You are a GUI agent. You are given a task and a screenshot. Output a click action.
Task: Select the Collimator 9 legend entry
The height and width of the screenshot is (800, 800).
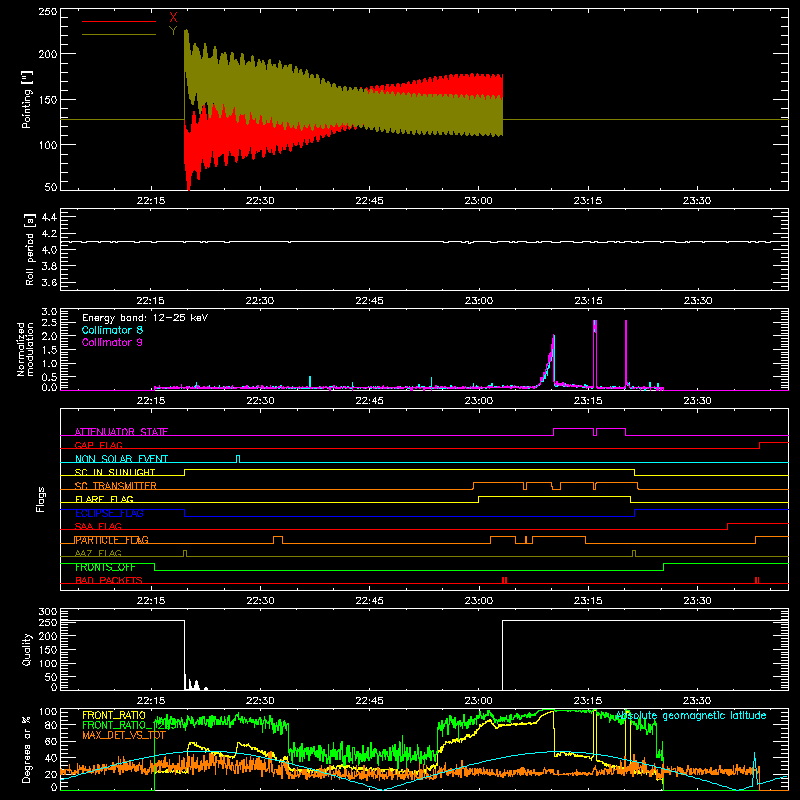[112, 342]
